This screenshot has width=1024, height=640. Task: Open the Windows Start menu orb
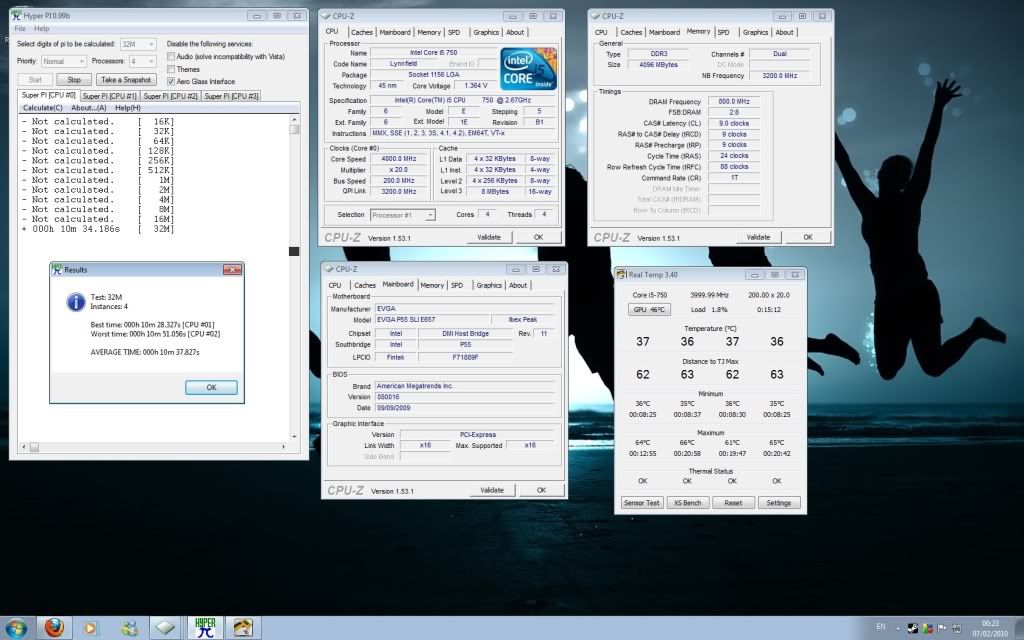[18, 627]
